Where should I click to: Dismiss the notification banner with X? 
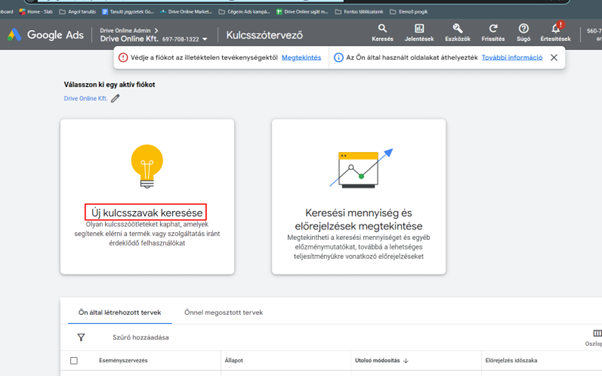click(554, 58)
